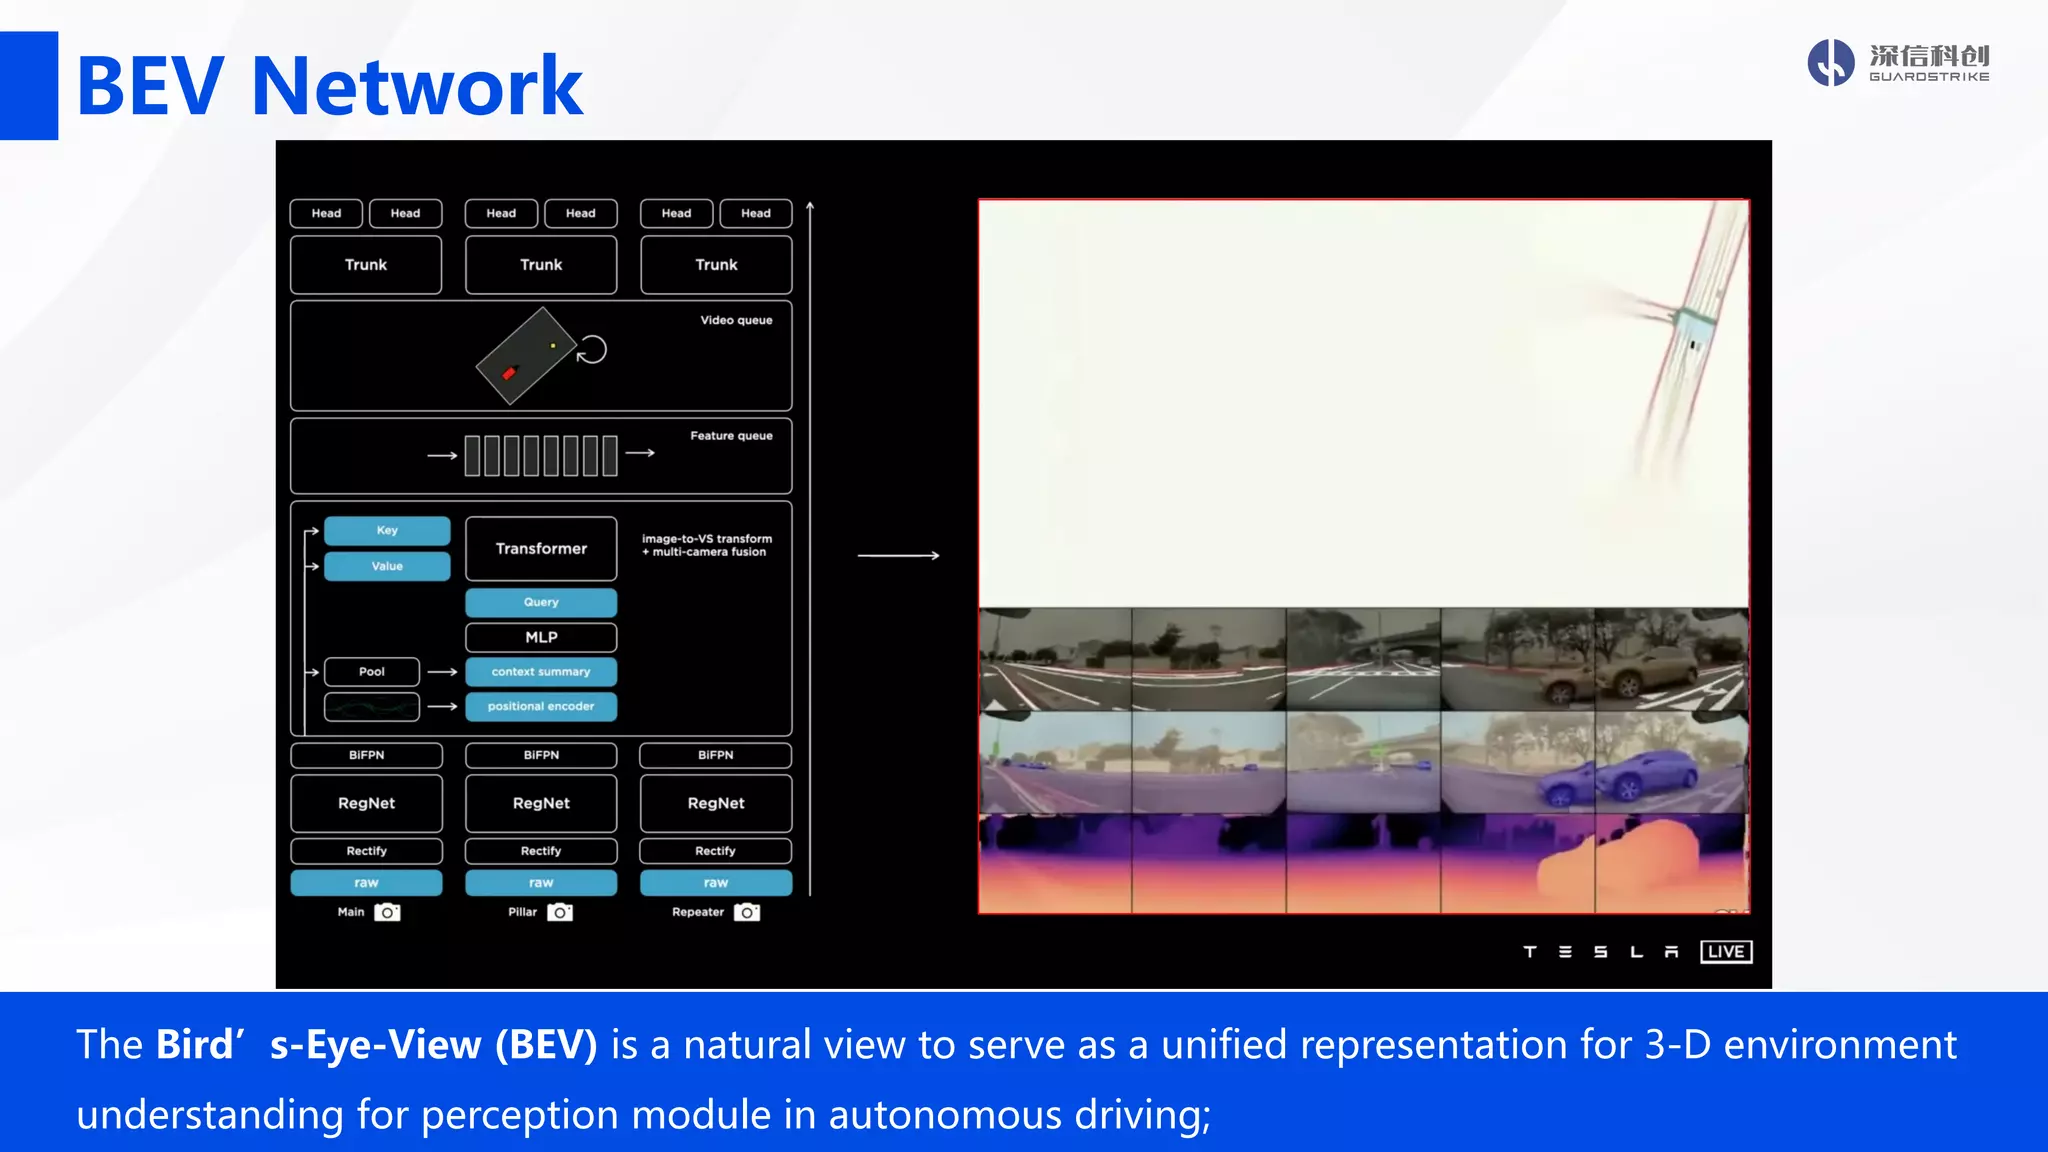Click the MLP block
The width and height of the screenshot is (2048, 1152).
tap(541, 637)
